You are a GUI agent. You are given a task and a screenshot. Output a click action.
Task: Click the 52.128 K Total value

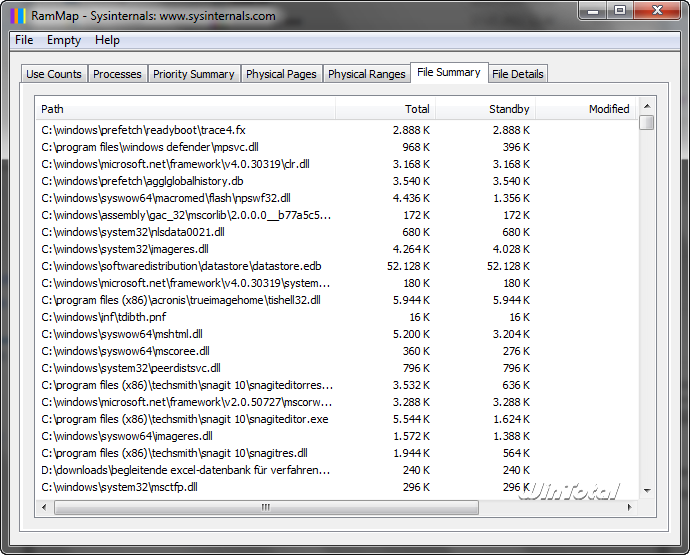click(x=408, y=266)
